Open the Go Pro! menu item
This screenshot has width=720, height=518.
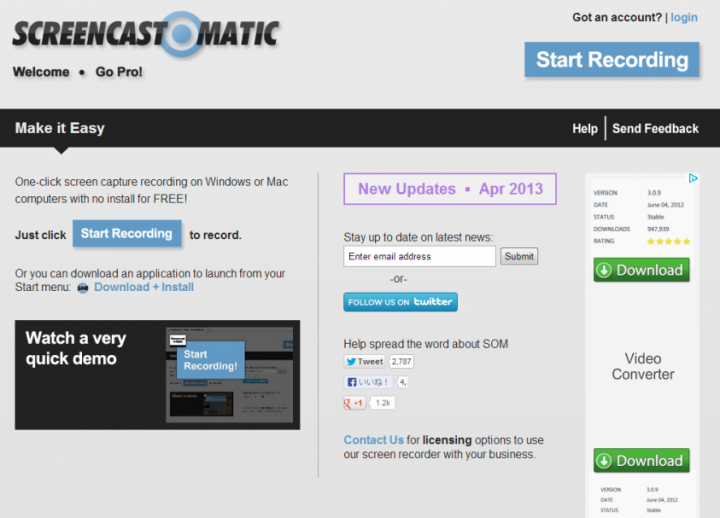pyautogui.click(x=119, y=72)
